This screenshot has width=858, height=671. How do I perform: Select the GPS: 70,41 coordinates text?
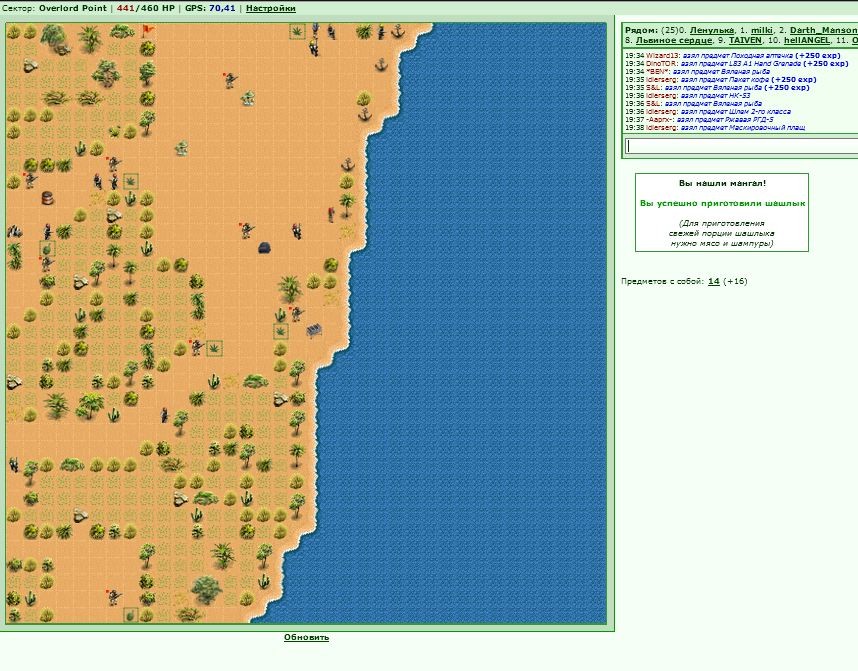tap(210, 8)
